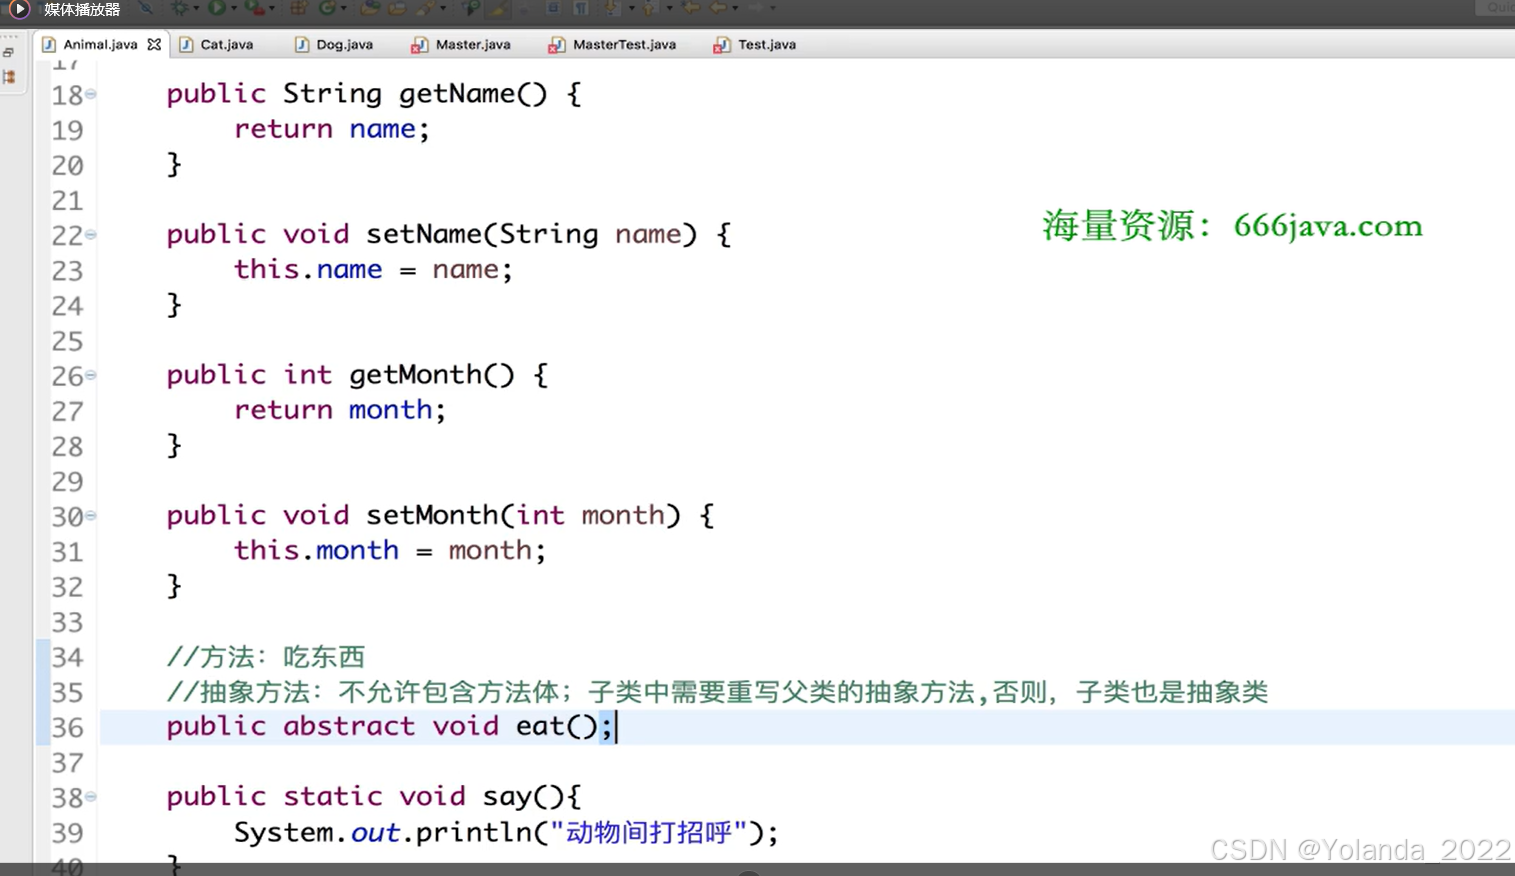This screenshot has height=876, width=1515.
Task: Switch to the Dog.java tab
Action: click(x=344, y=44)
